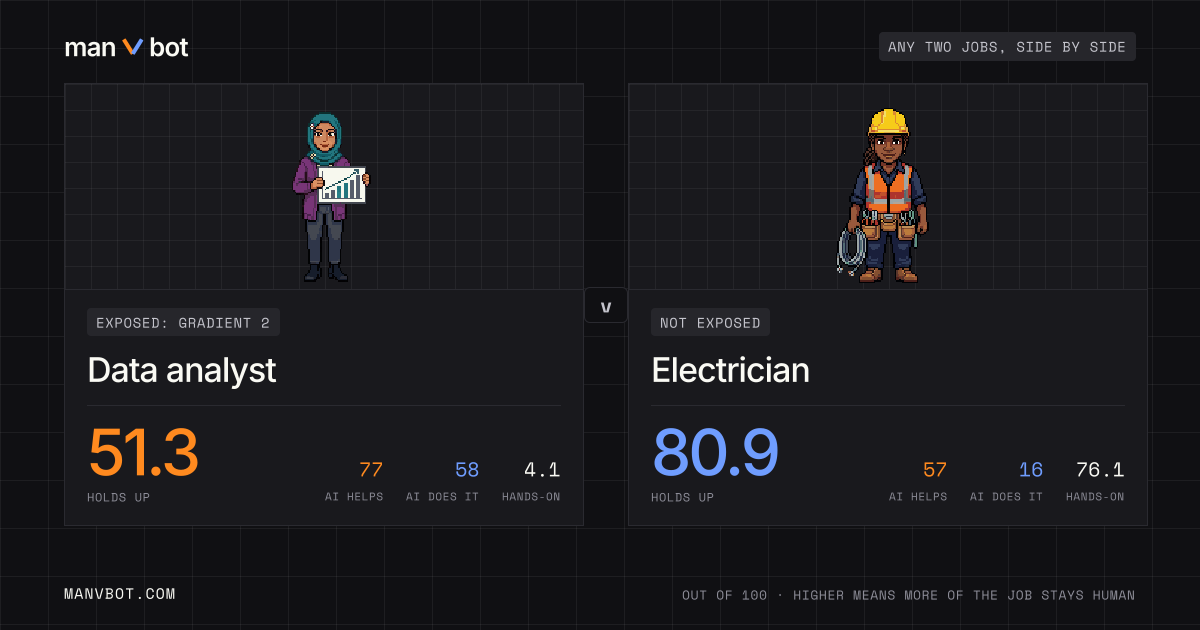This screenshot has height=630, width=1200.
Task: Open the Data analyst job title
Action: click(x=182, y=371)
